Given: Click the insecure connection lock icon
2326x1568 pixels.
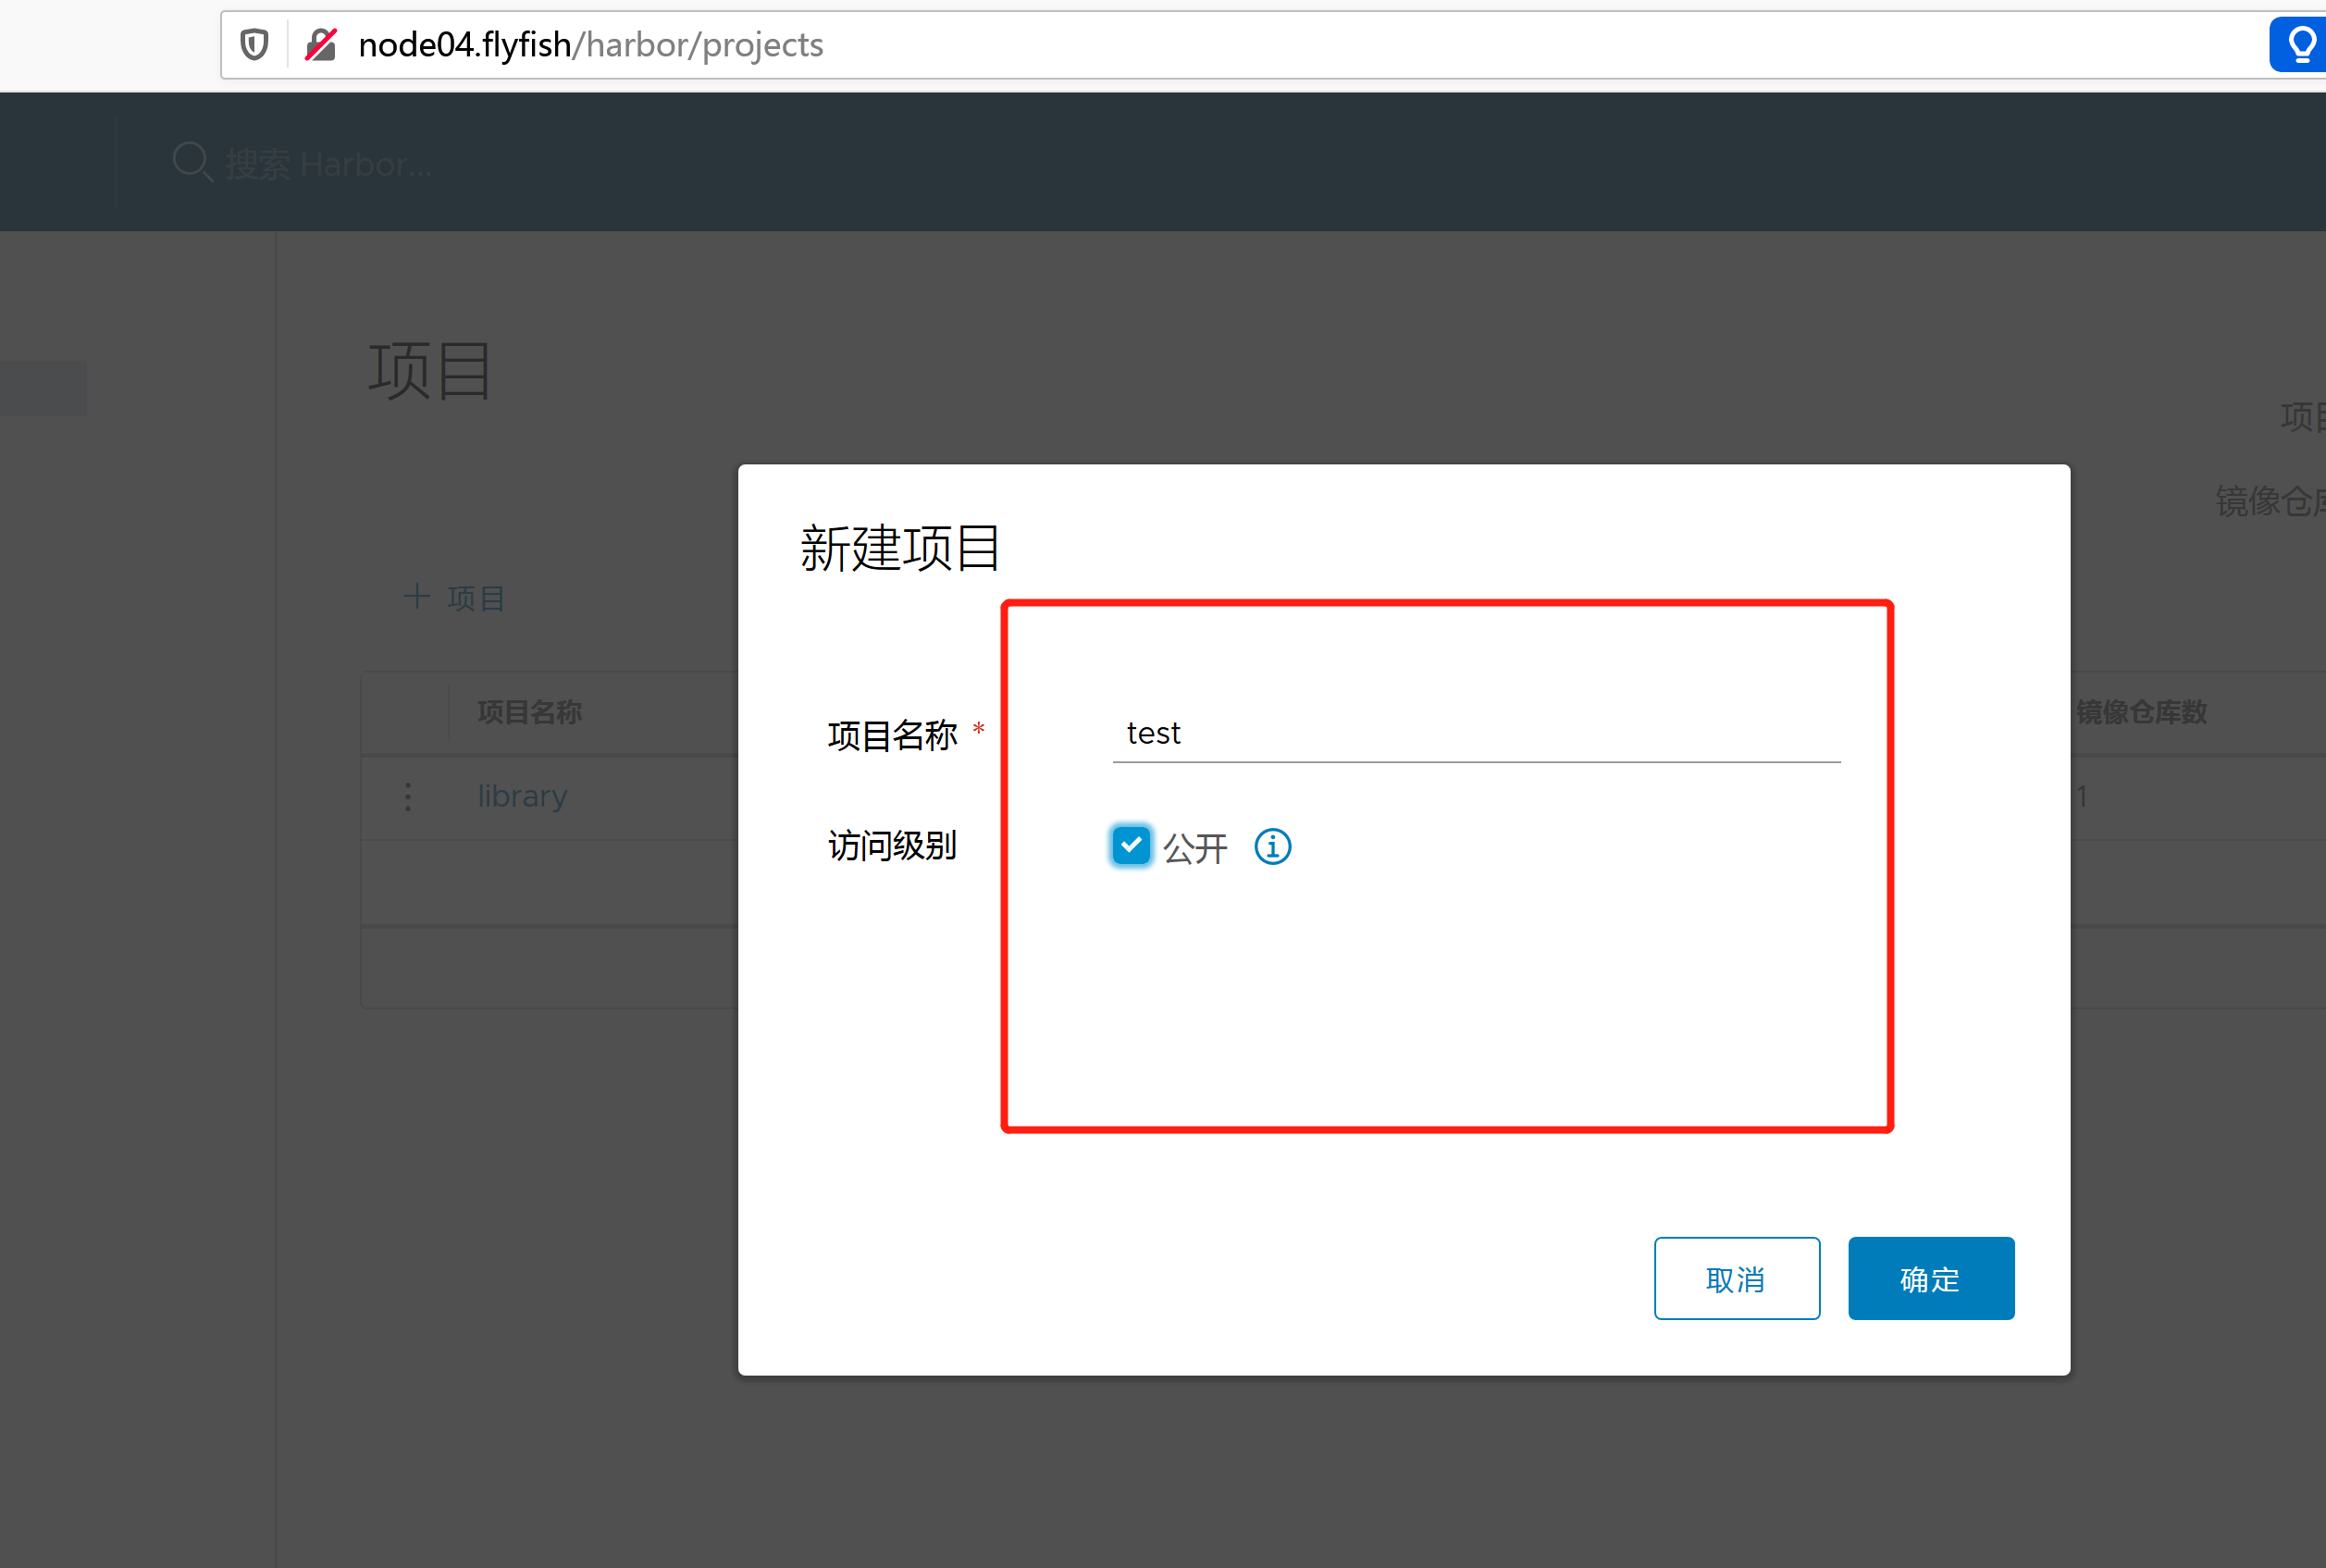Looking at the screenshot, I should tap(321, 45).
